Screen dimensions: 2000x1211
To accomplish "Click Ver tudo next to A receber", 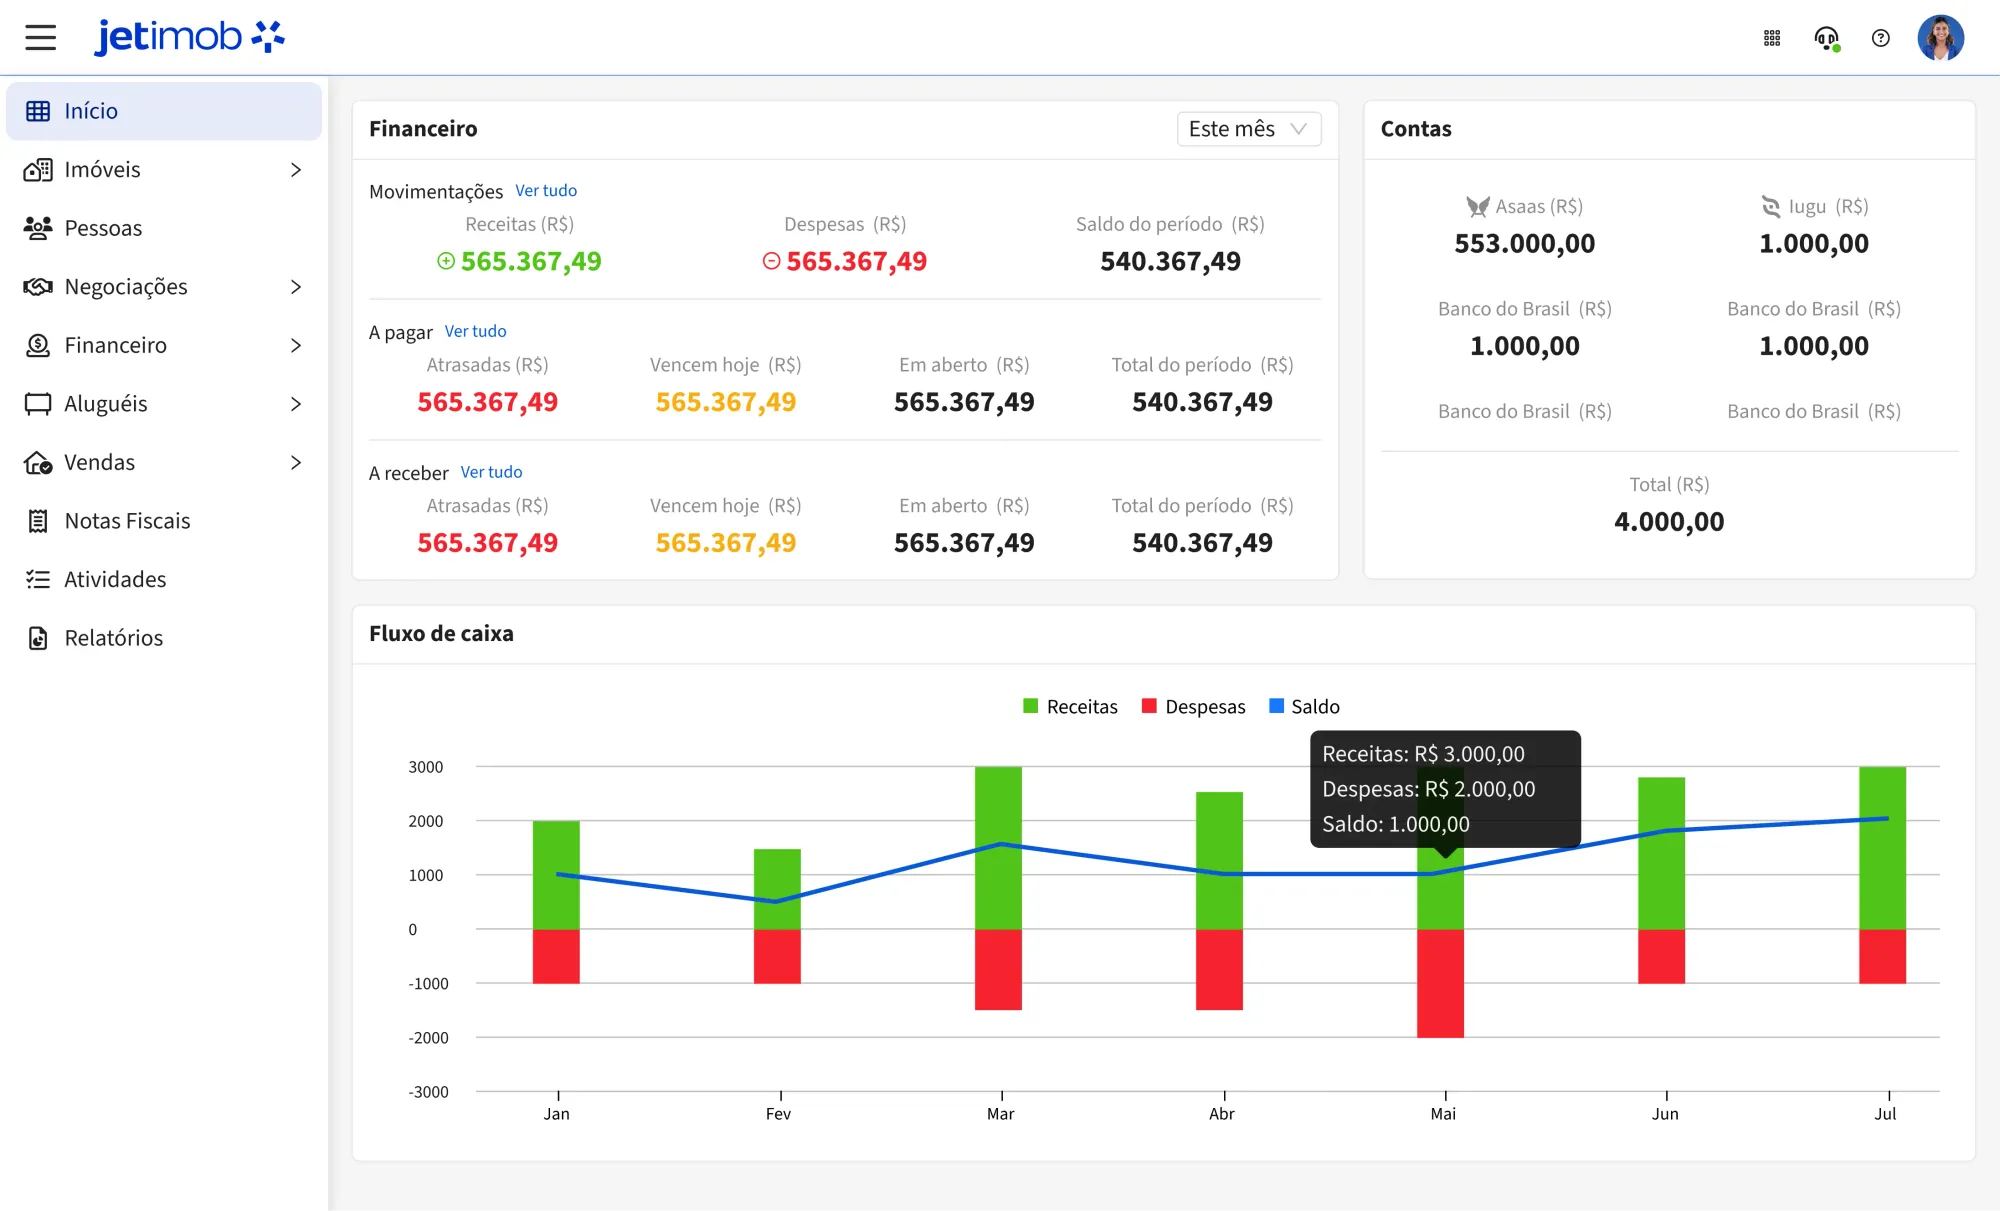I will click(x=491, y=472).
